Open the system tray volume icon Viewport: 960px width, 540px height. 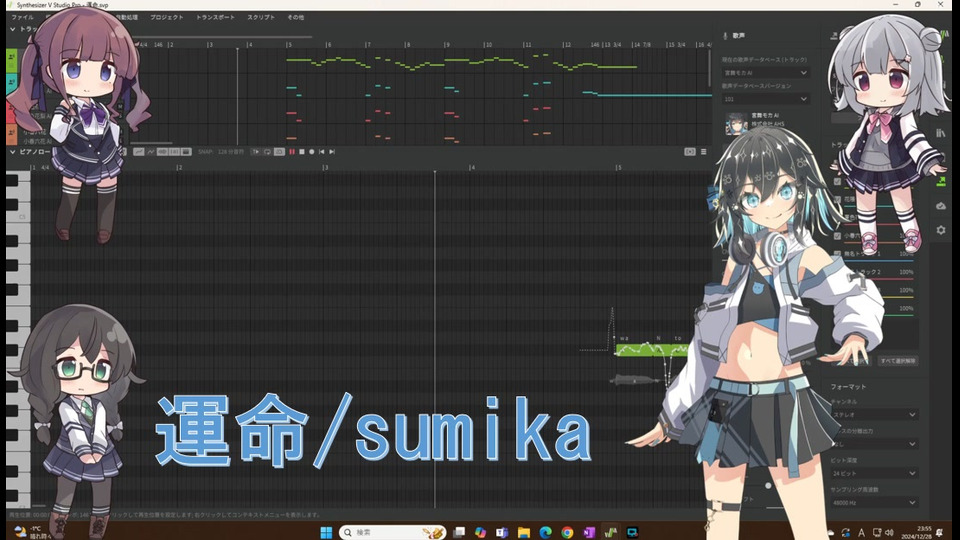coord(890,532)
